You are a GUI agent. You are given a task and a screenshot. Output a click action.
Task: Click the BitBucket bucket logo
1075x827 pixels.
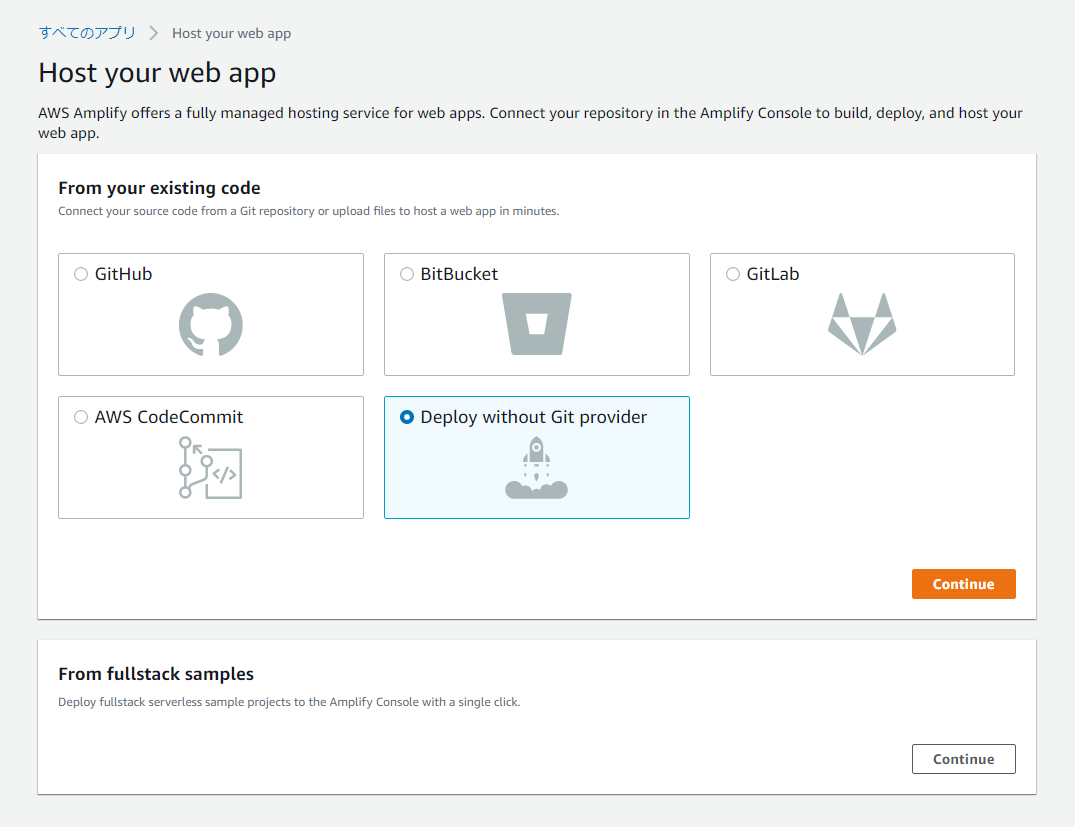(537, 324)
